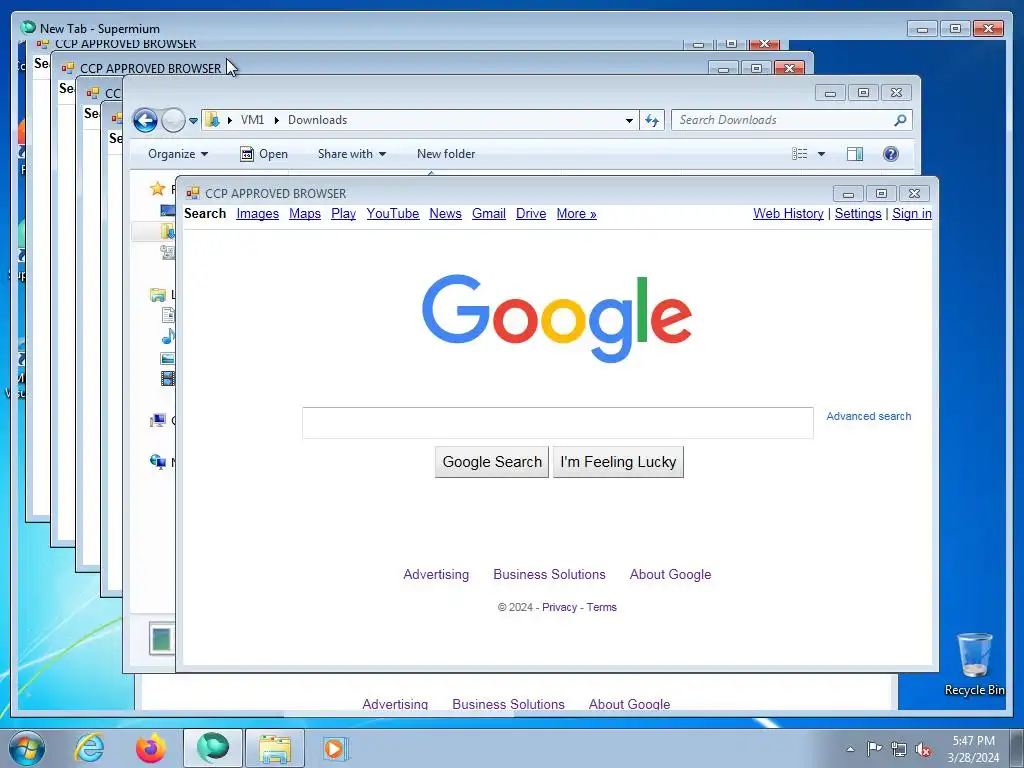Click the muted volume tray icon
The height and width of the screenshot is (768, 1024).
tap(923, 750)
